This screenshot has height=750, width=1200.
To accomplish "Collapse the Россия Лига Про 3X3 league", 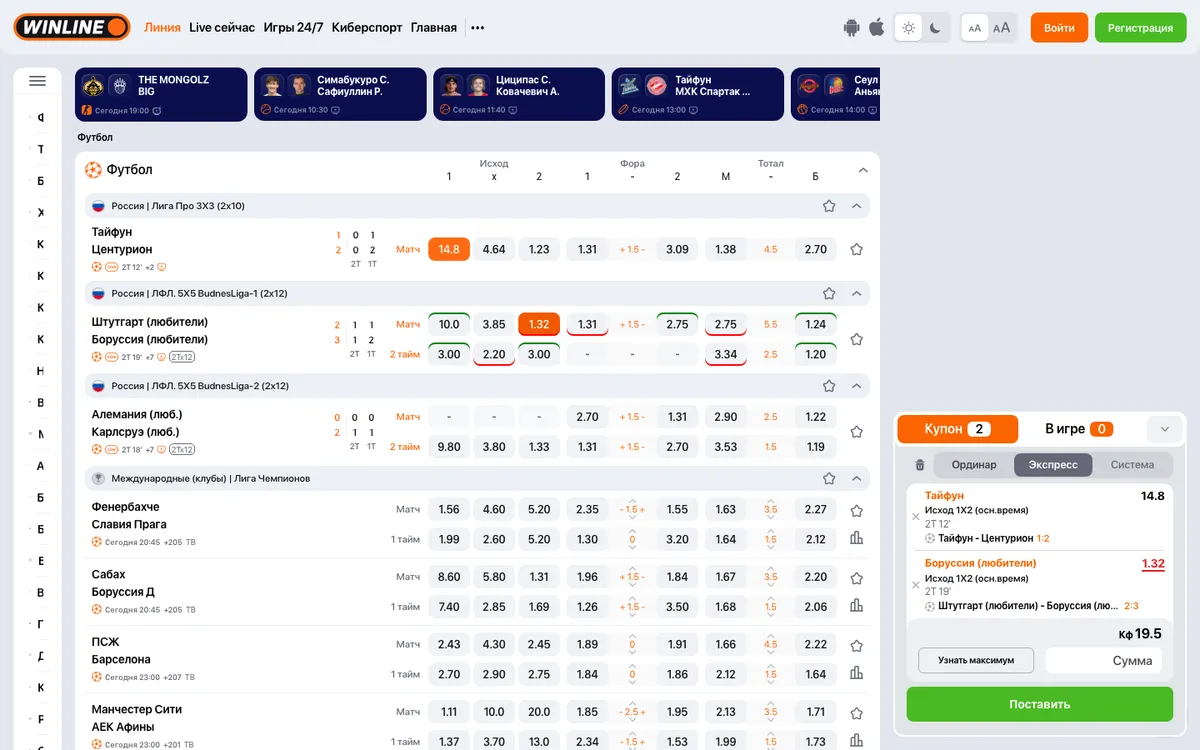I will coord(856,206).
